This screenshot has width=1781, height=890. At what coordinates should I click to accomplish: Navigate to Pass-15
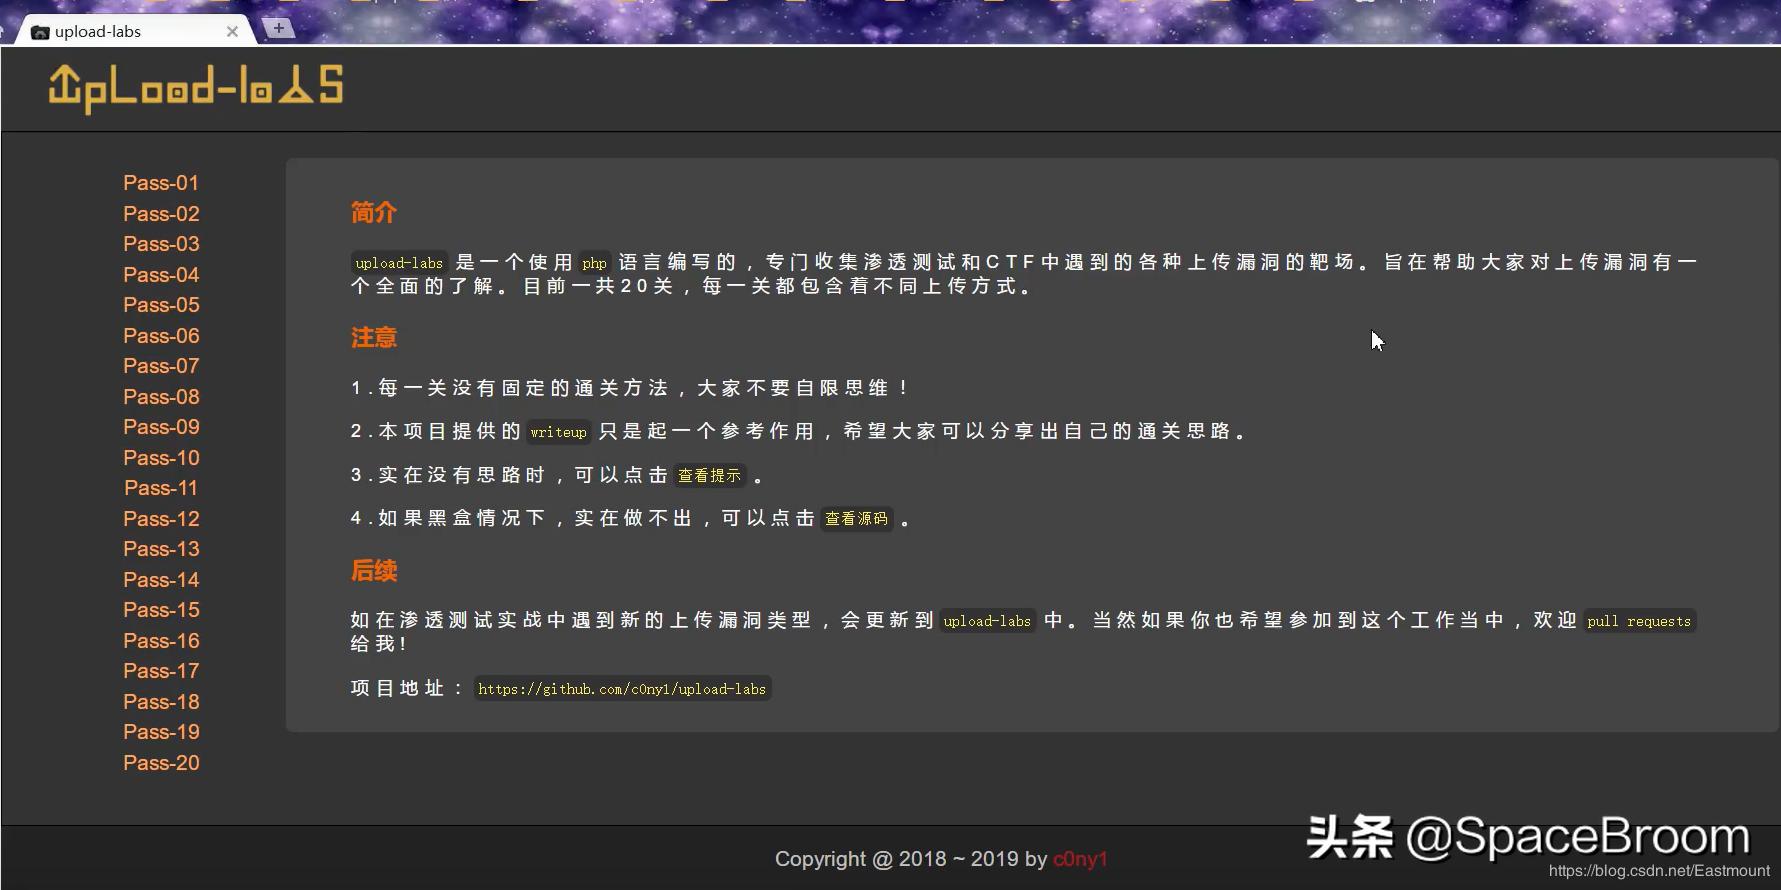pos(161,610)
